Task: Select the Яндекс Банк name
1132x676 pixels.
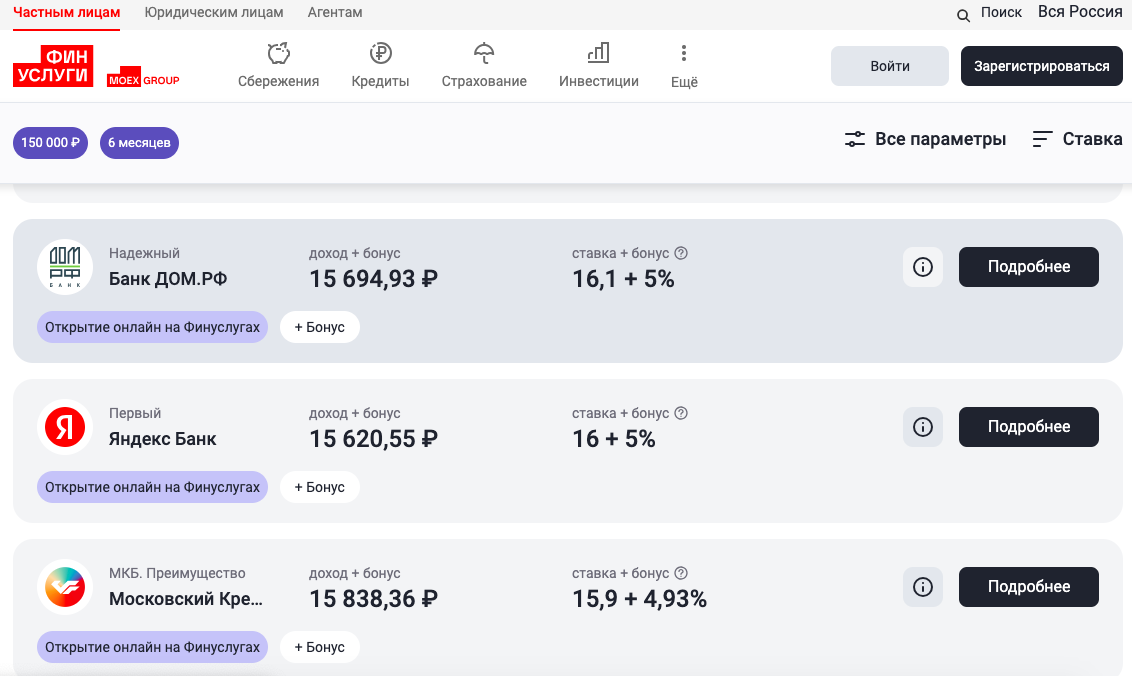Action: pos(162,439)
